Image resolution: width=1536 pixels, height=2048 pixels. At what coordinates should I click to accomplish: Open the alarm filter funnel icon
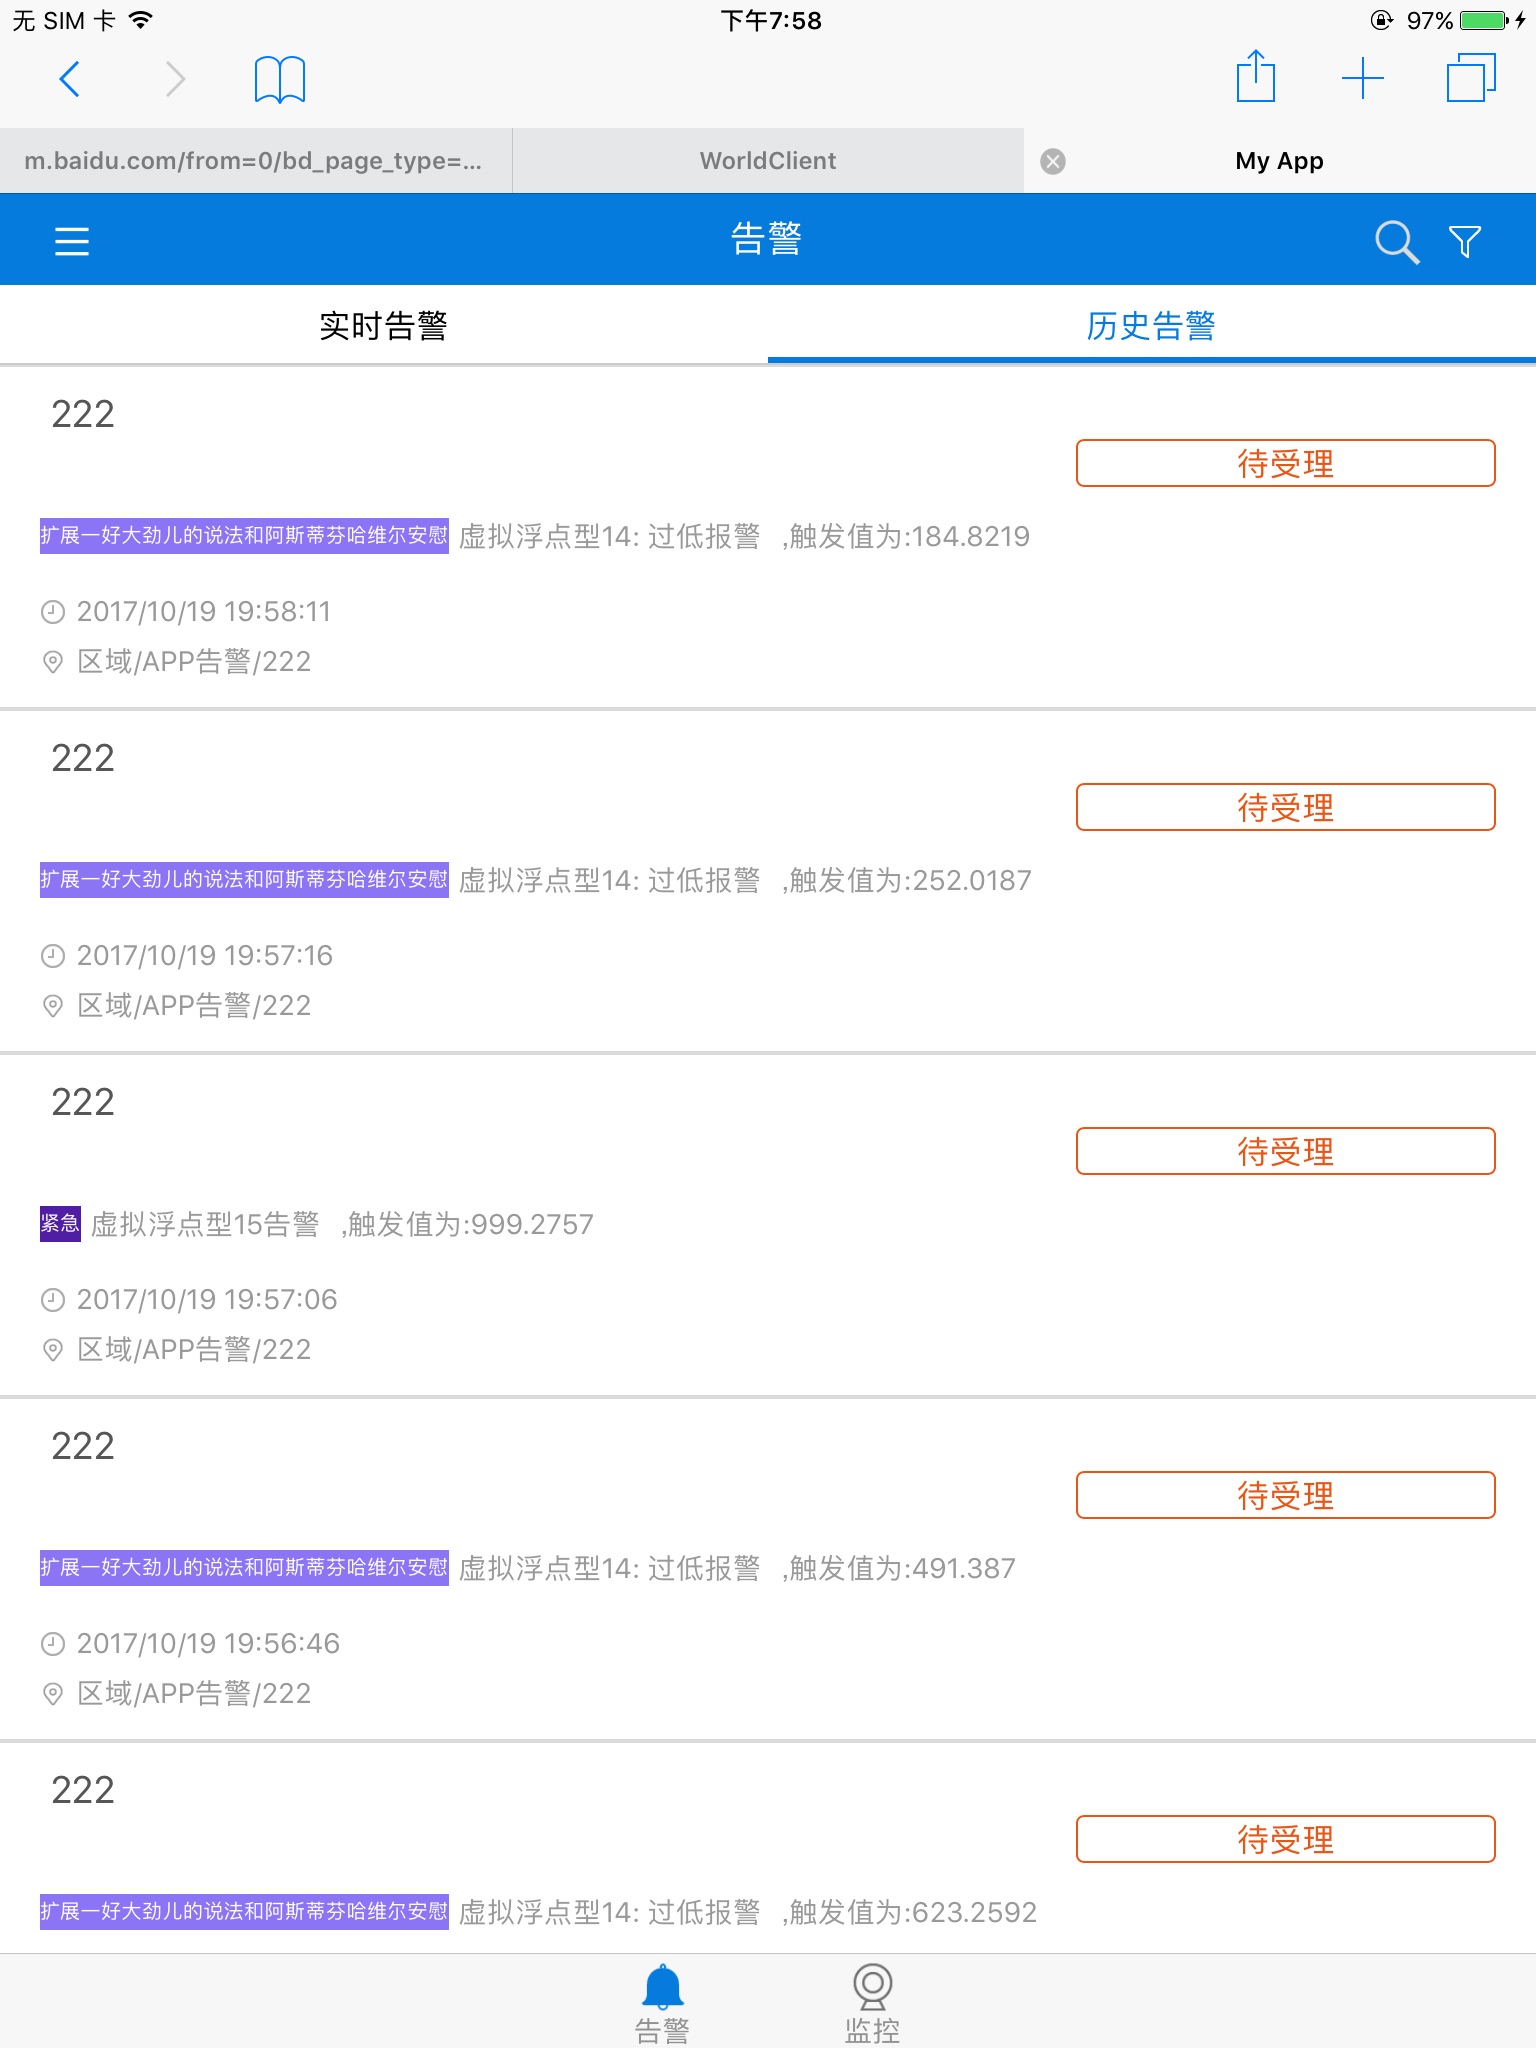(1465, 241)
